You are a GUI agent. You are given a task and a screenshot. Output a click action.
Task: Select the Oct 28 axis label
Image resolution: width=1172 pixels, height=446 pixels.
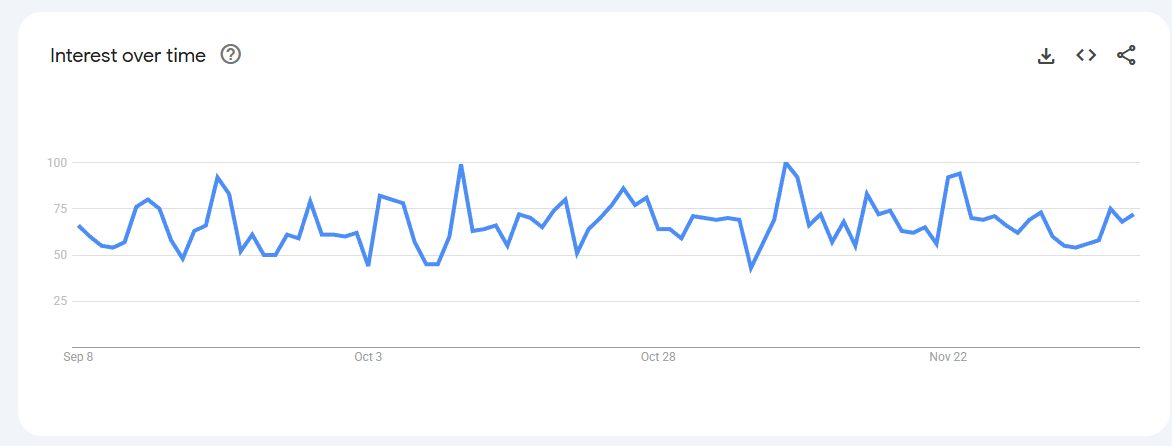[x=657, y=357]
